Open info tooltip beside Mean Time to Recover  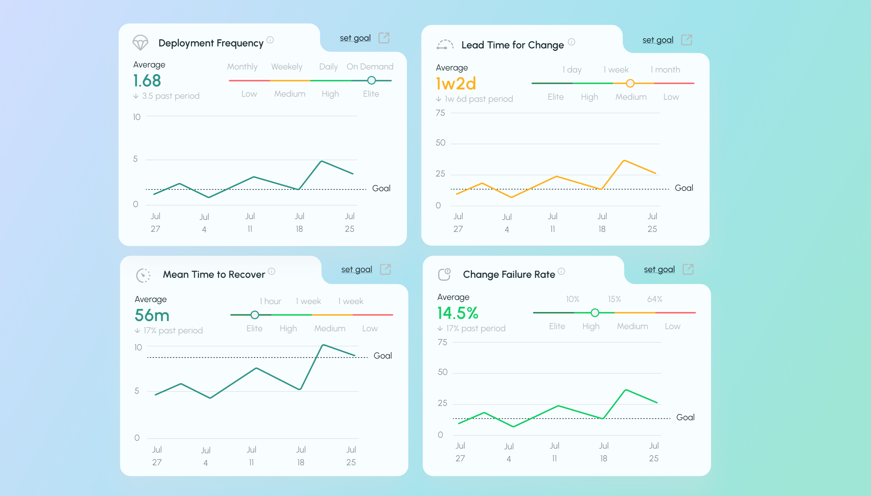click(272, 271)
